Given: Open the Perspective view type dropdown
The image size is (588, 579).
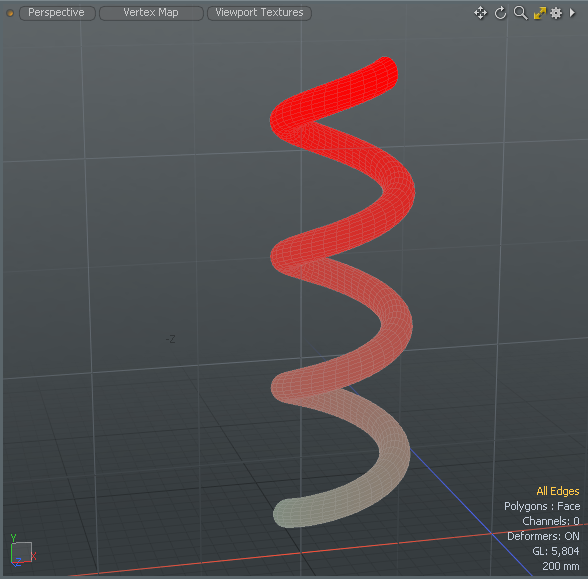Looking at the screenshot, I should coord(57,13).
